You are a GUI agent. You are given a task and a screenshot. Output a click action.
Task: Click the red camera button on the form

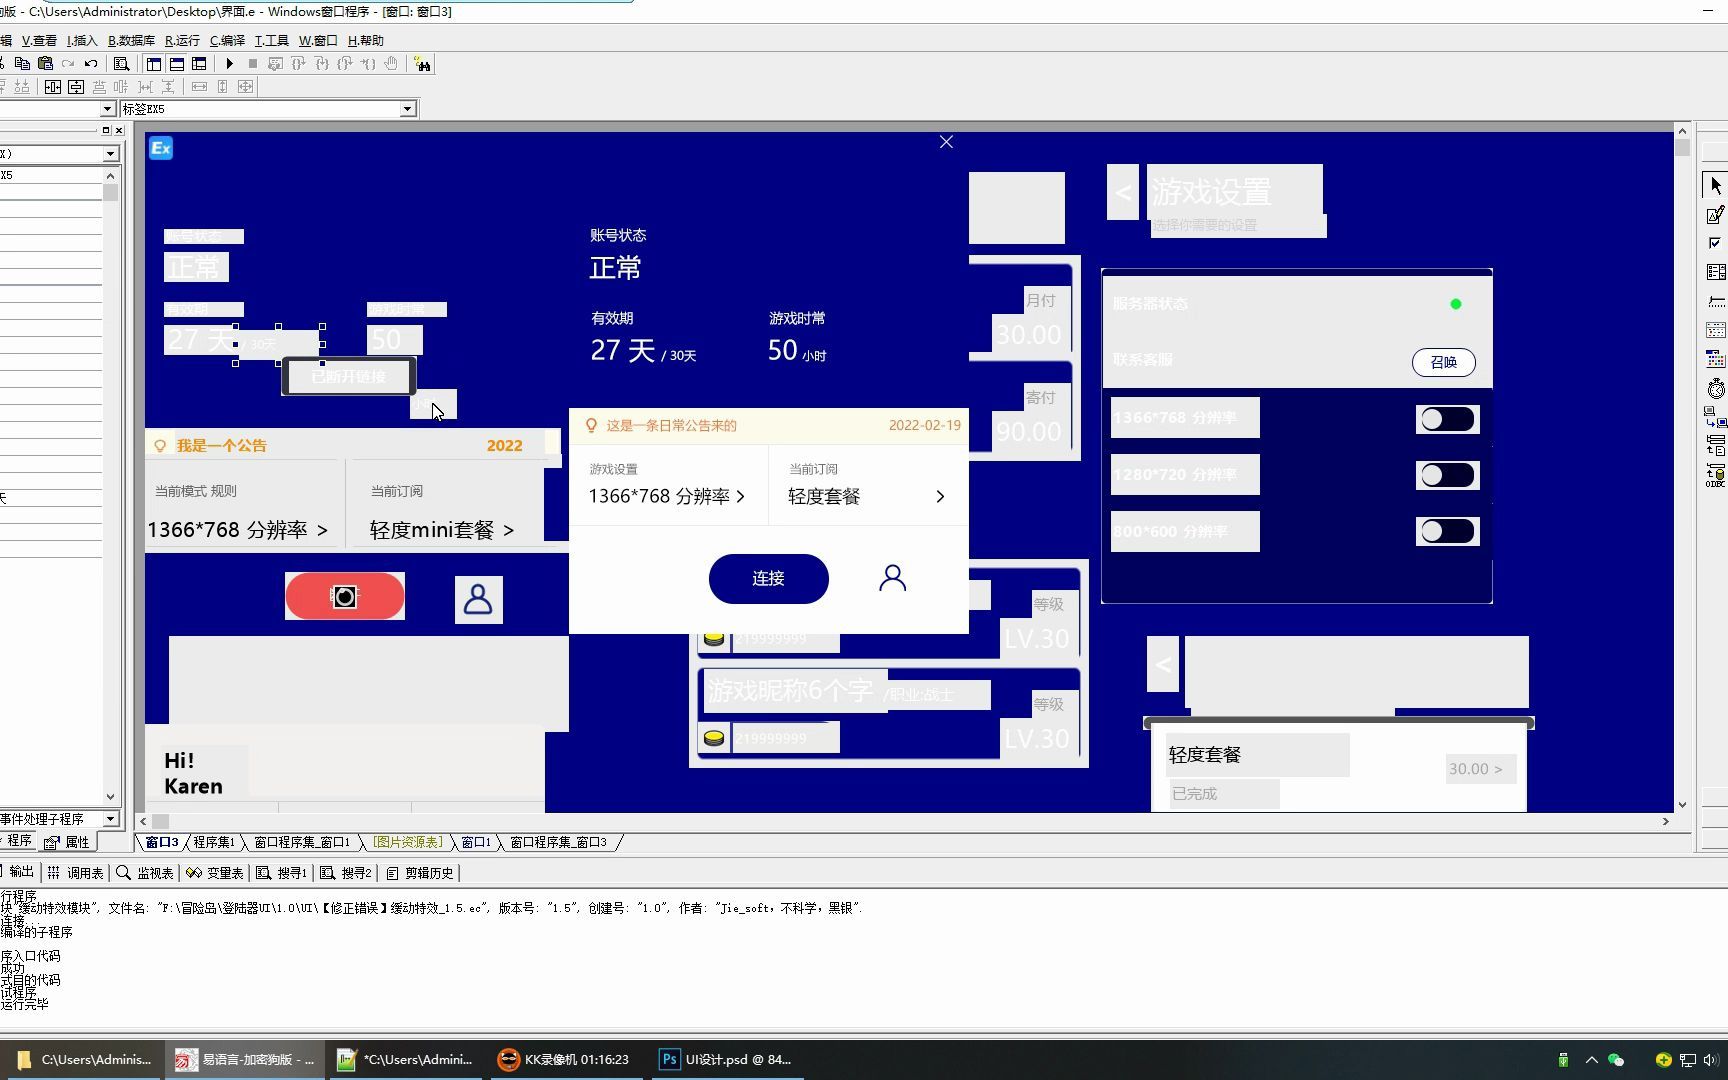345,596
